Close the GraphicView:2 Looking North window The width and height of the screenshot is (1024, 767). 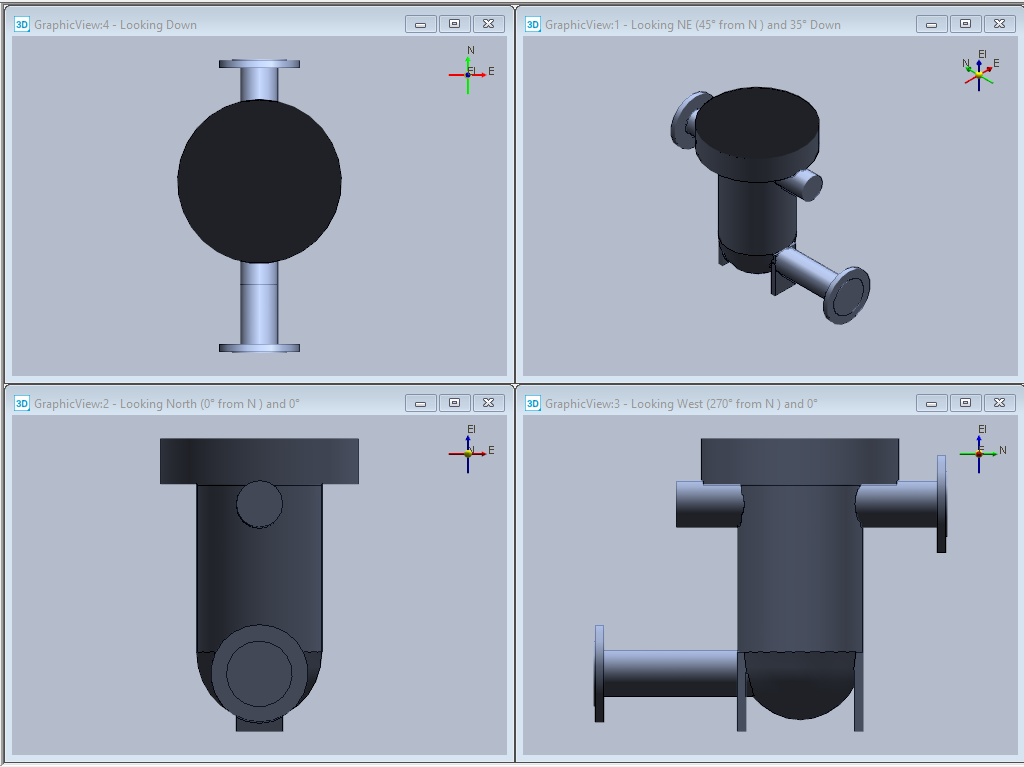(488, 403)
